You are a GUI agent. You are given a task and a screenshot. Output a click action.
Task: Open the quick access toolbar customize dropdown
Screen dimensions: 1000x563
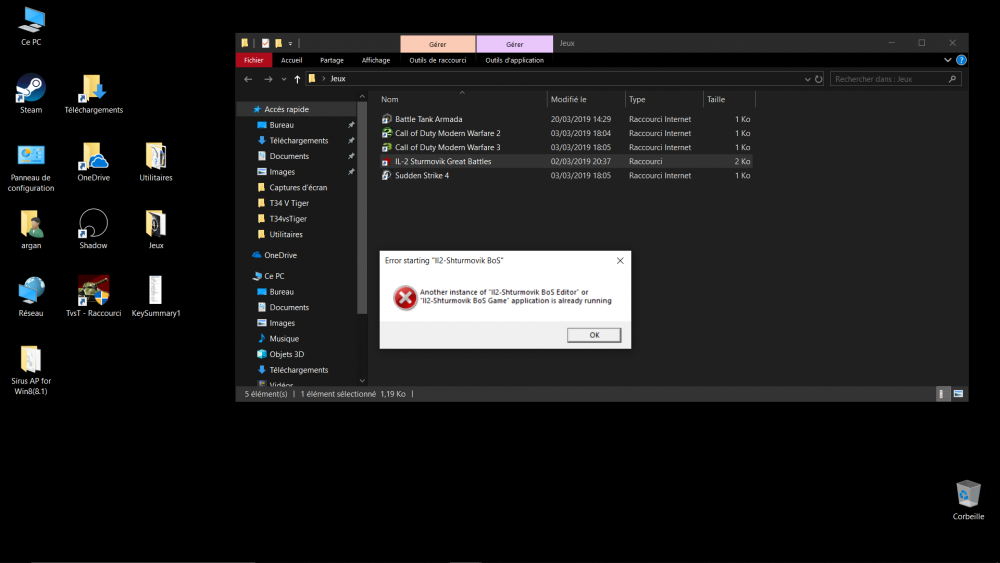point(290,43)
